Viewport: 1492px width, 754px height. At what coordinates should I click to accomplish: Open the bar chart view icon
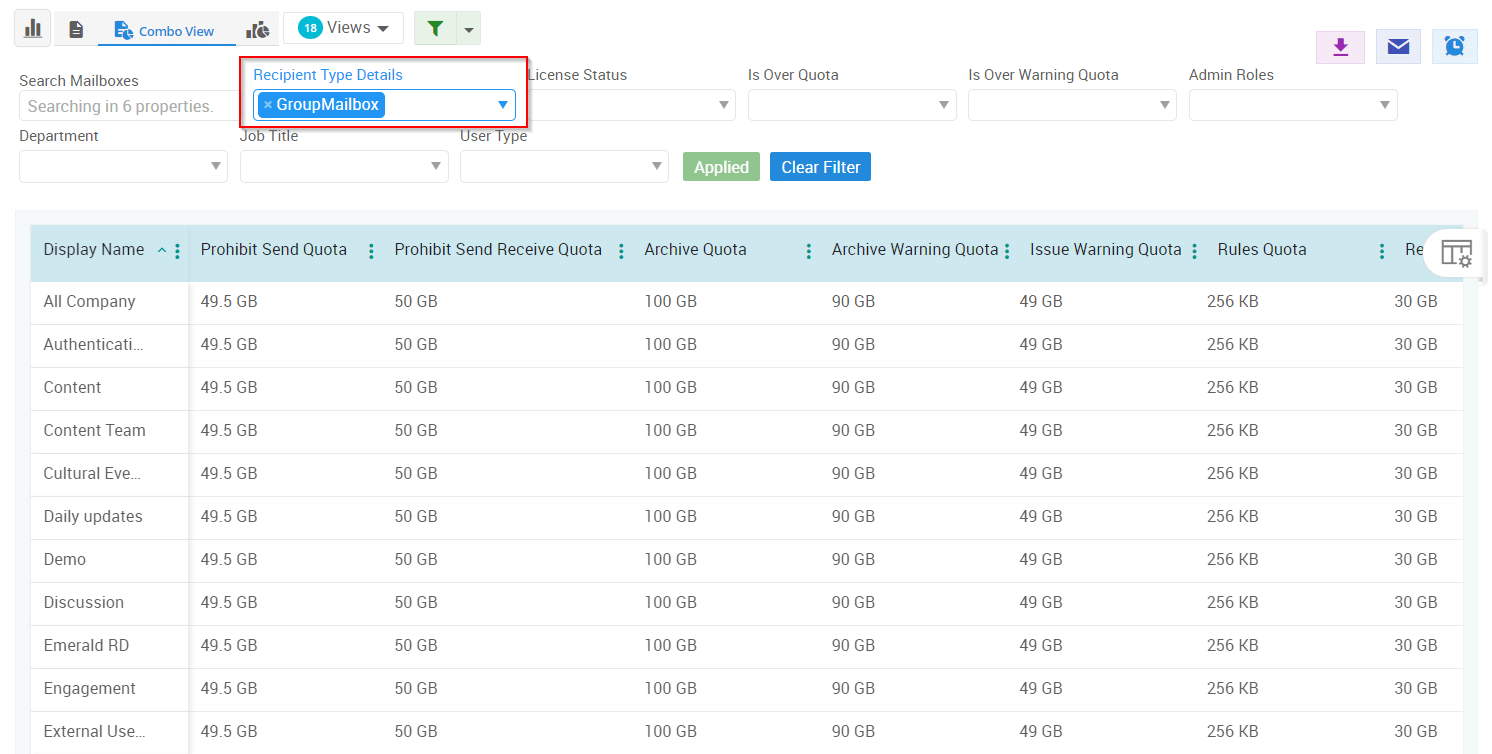pos(32,28)
